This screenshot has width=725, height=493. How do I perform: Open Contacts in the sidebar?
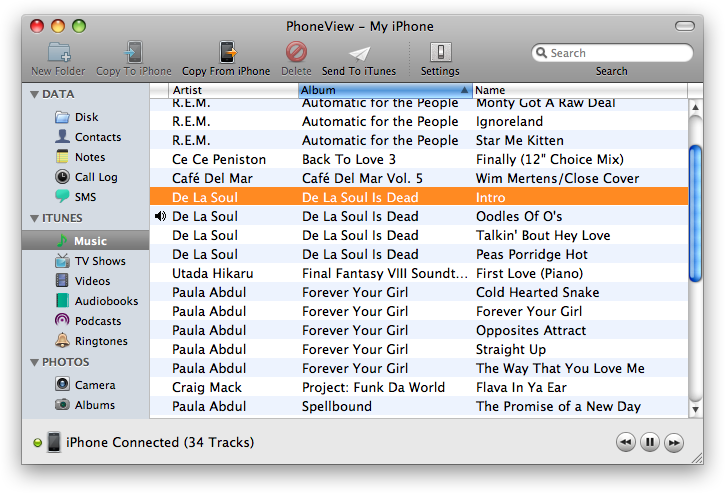88,137
